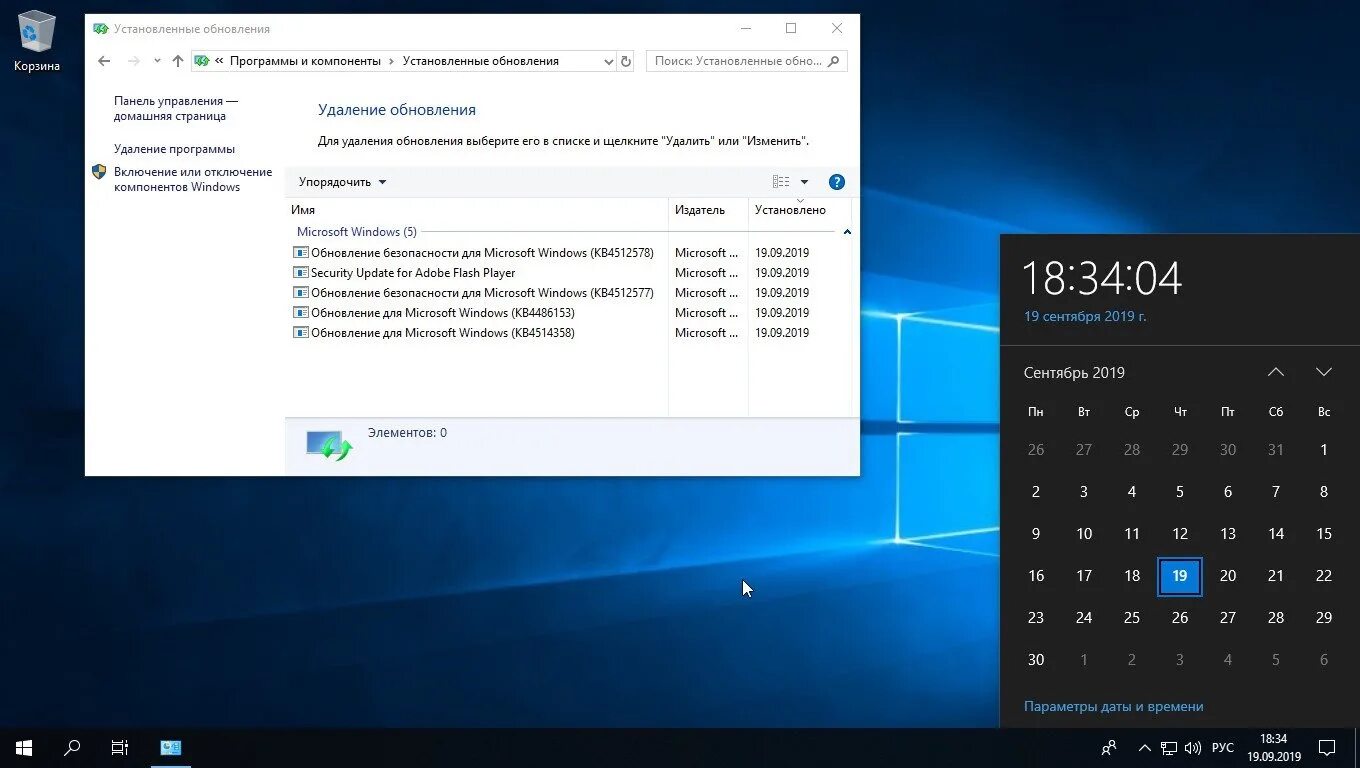Click the Installed Updates breadcrumb segment
This screenshot has width=1360, height=768.
coord(481,61)
